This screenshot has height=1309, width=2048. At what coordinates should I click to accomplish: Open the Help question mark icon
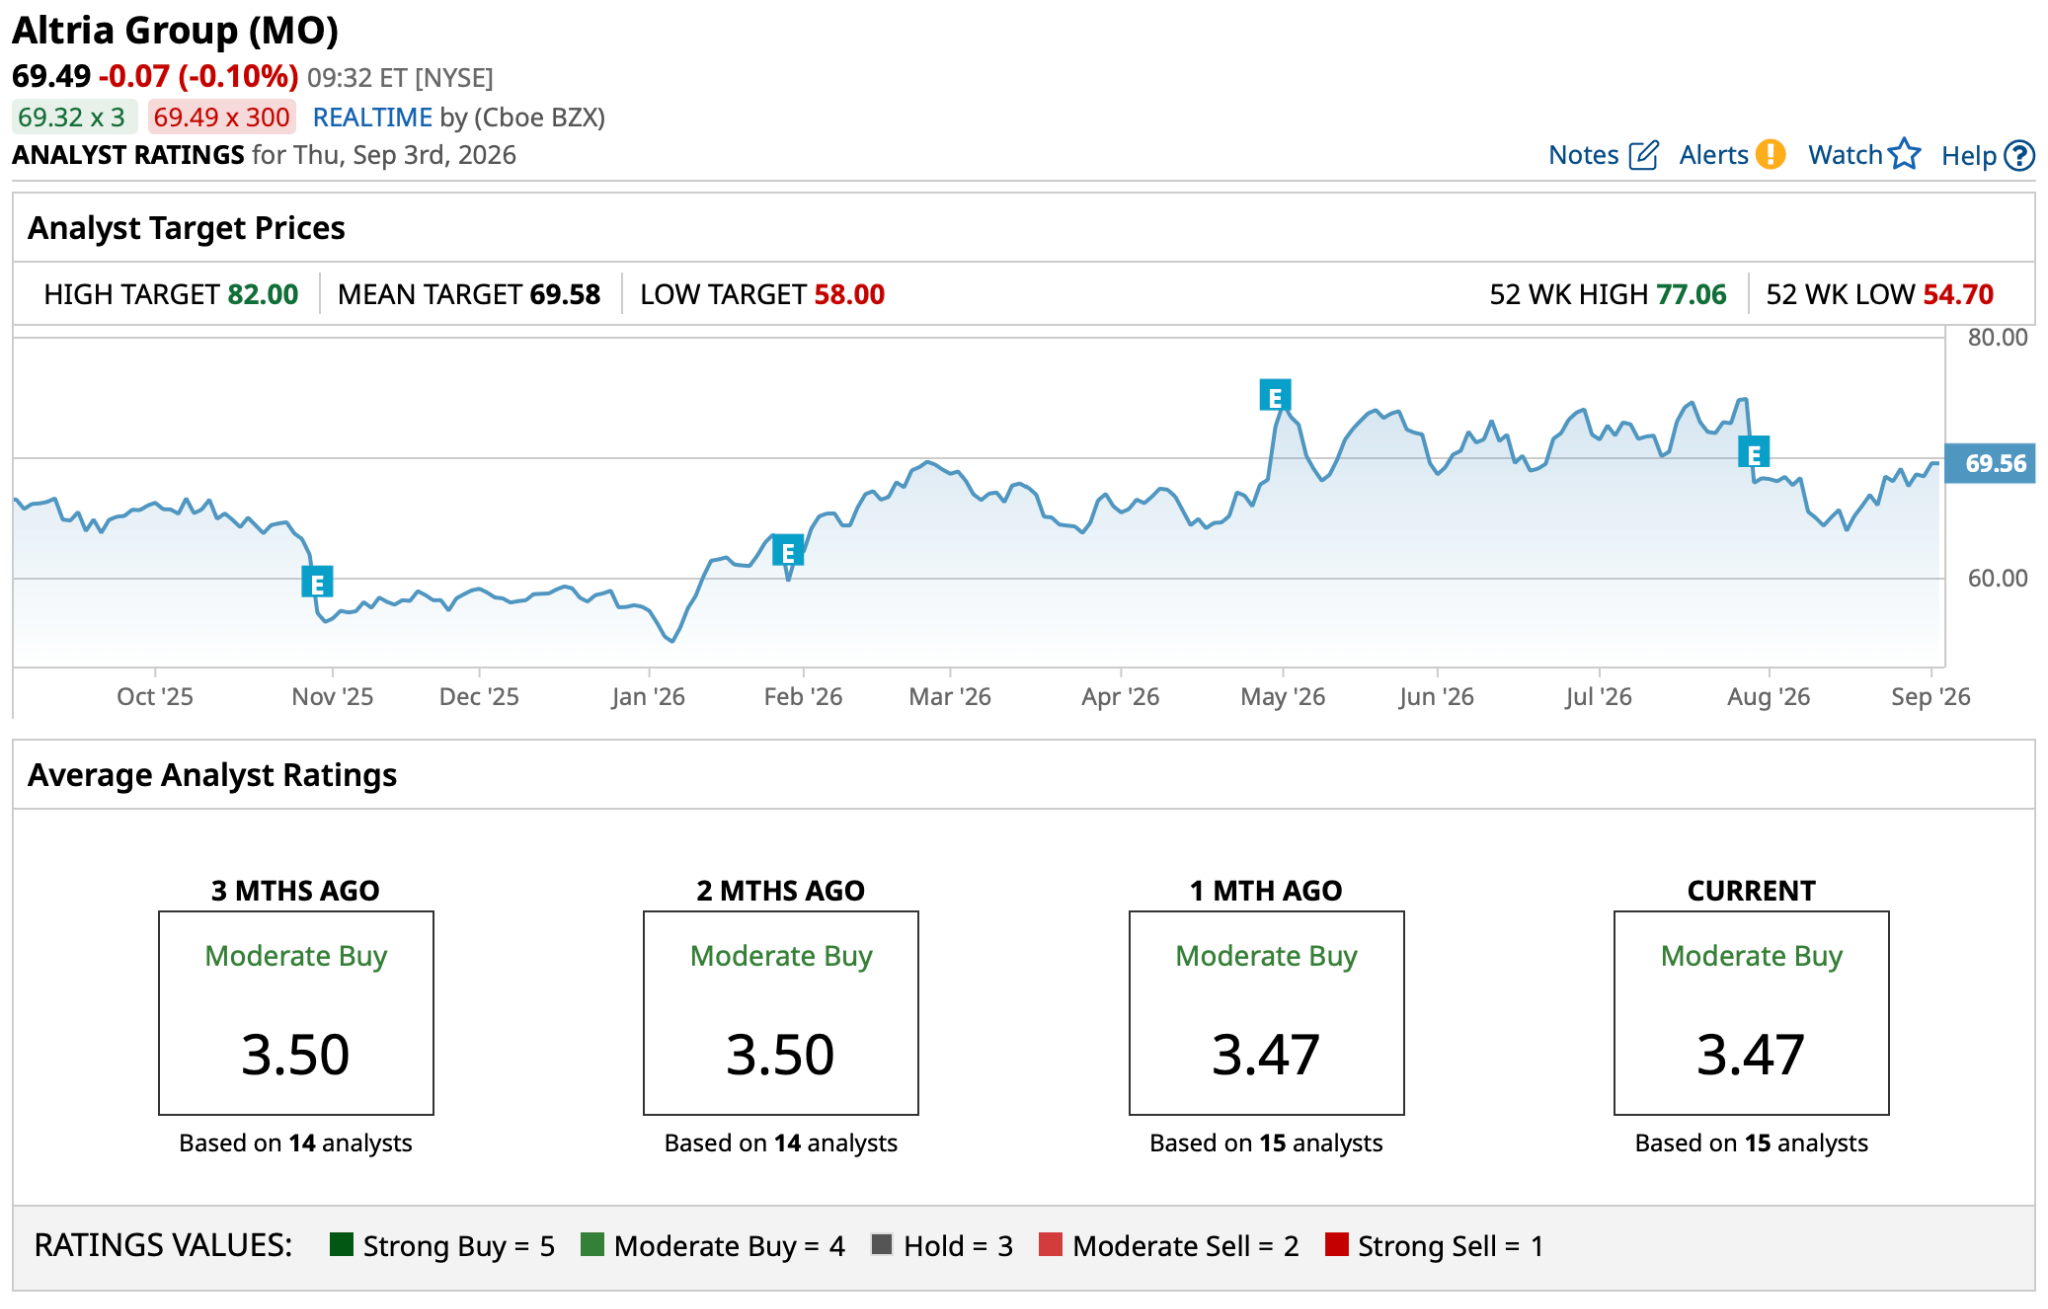(2019, 155)
